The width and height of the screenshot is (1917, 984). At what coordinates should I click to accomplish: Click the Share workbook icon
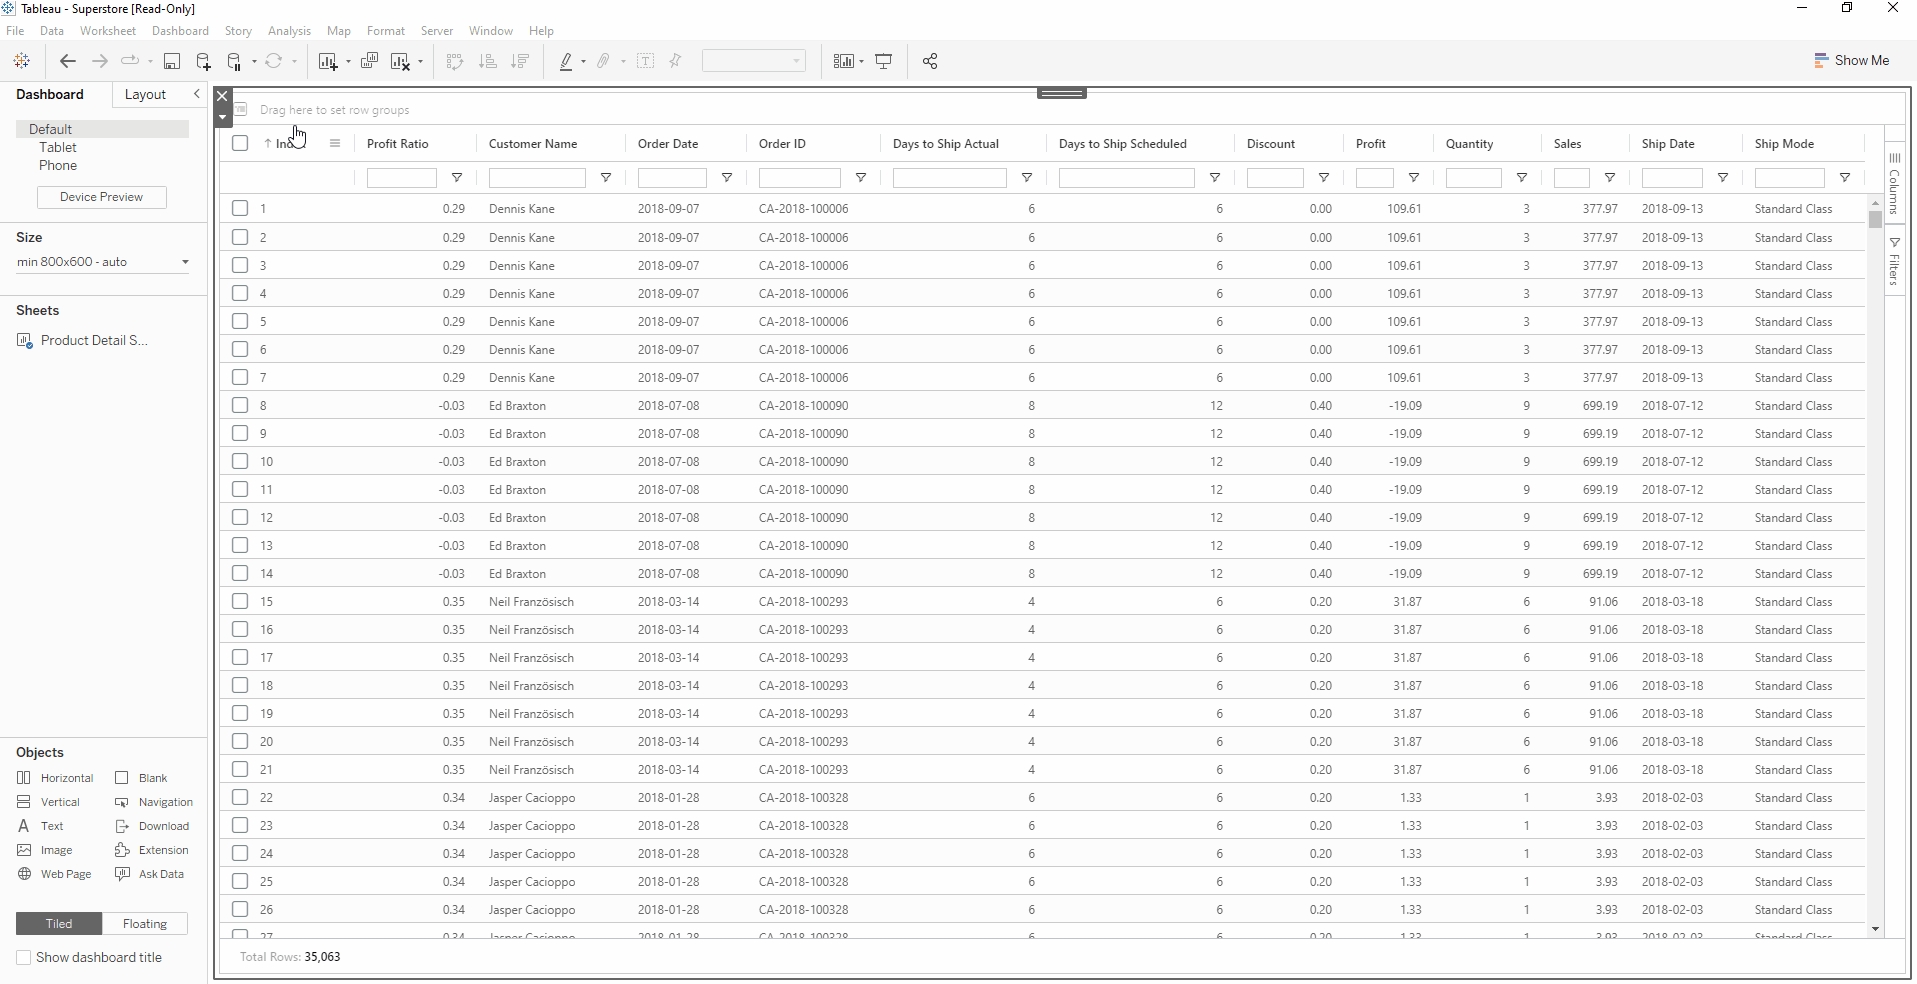(x=930, y=62)
